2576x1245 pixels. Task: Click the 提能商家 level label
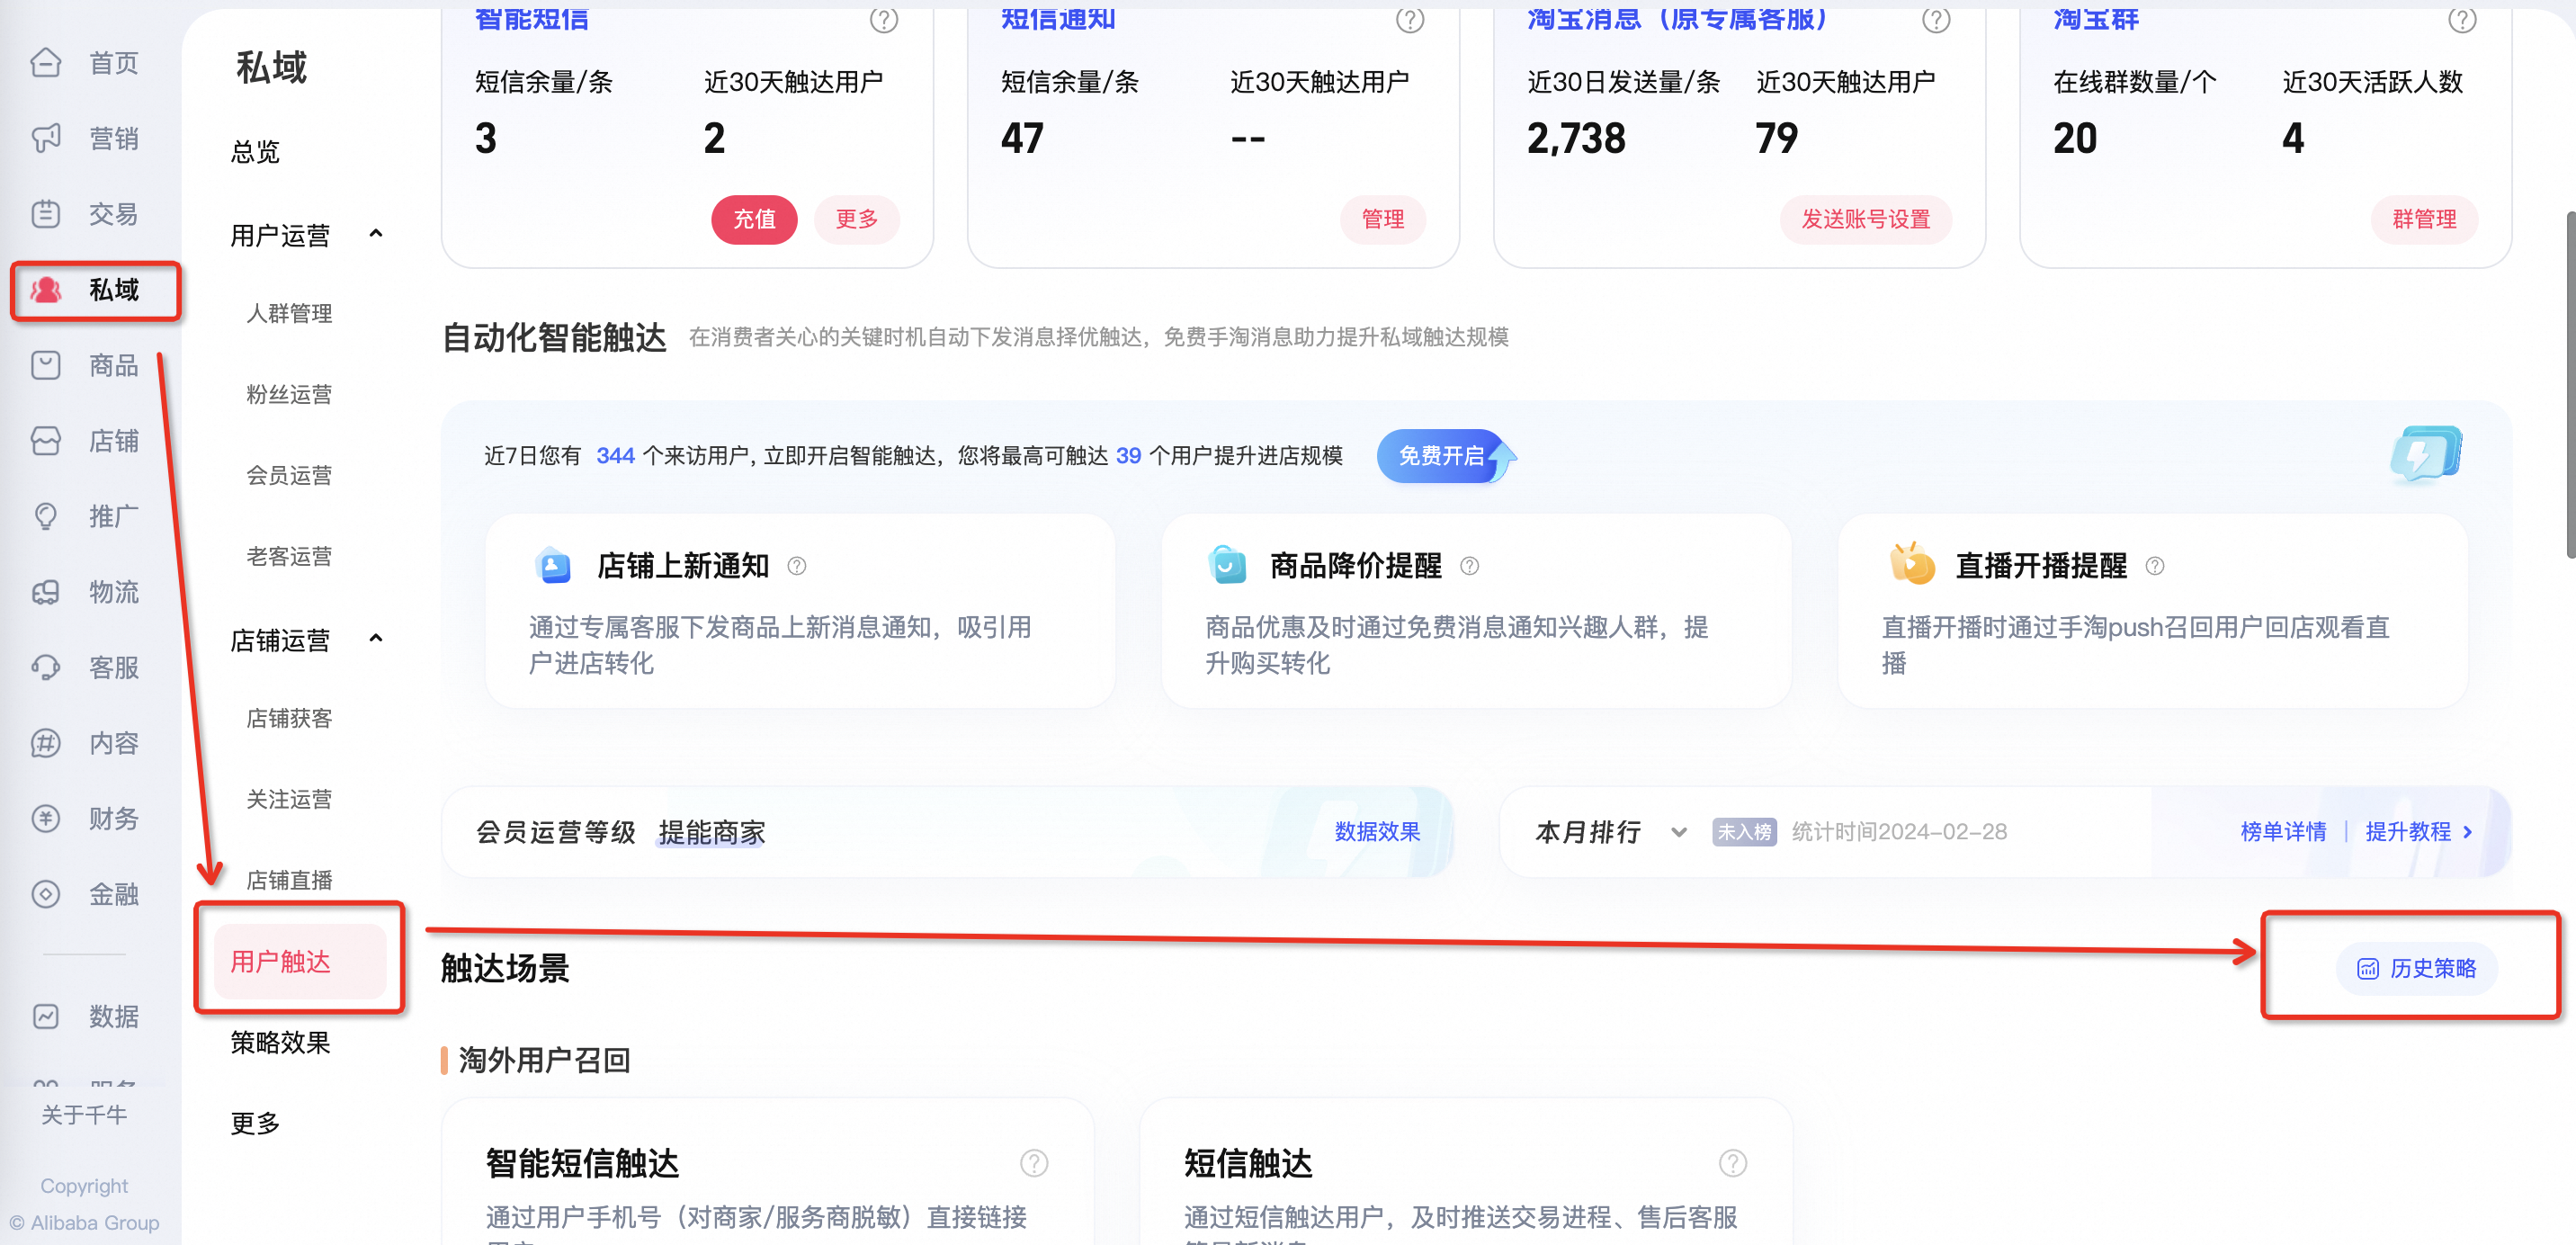[711, 832]
